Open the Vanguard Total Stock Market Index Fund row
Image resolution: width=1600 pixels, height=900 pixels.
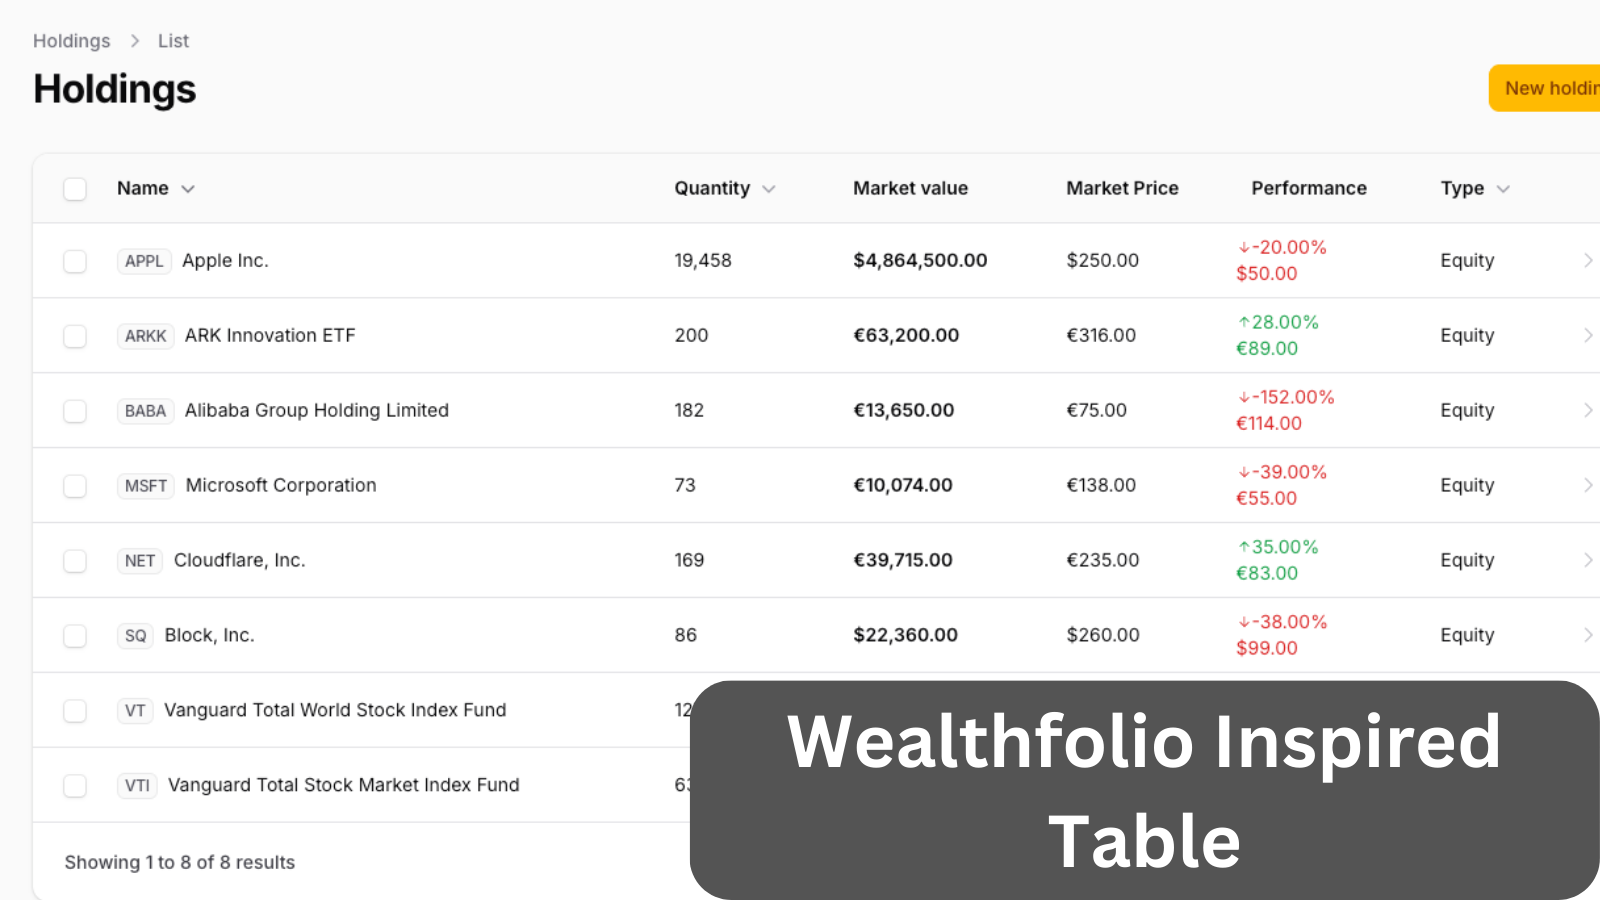tap(361, 785)
